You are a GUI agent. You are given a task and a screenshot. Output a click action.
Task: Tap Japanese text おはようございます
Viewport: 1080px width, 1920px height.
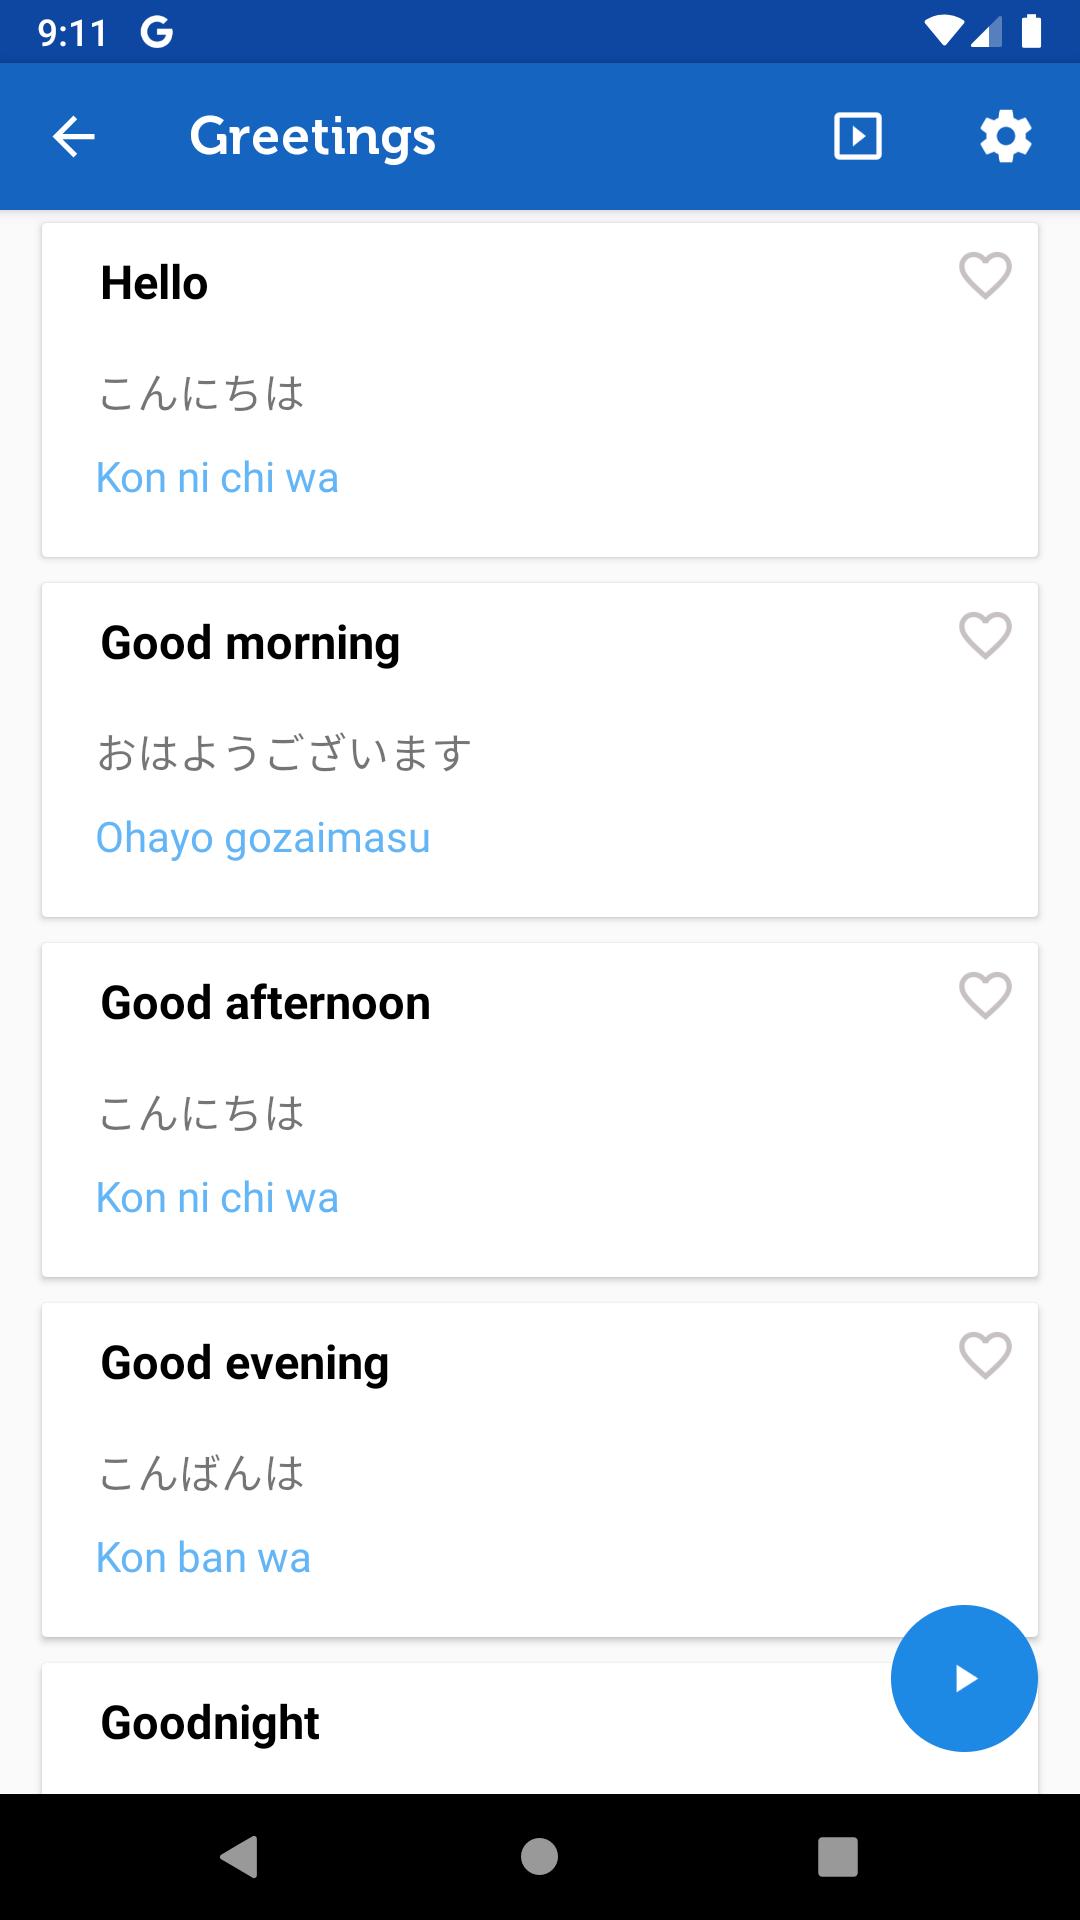(284, 753)
